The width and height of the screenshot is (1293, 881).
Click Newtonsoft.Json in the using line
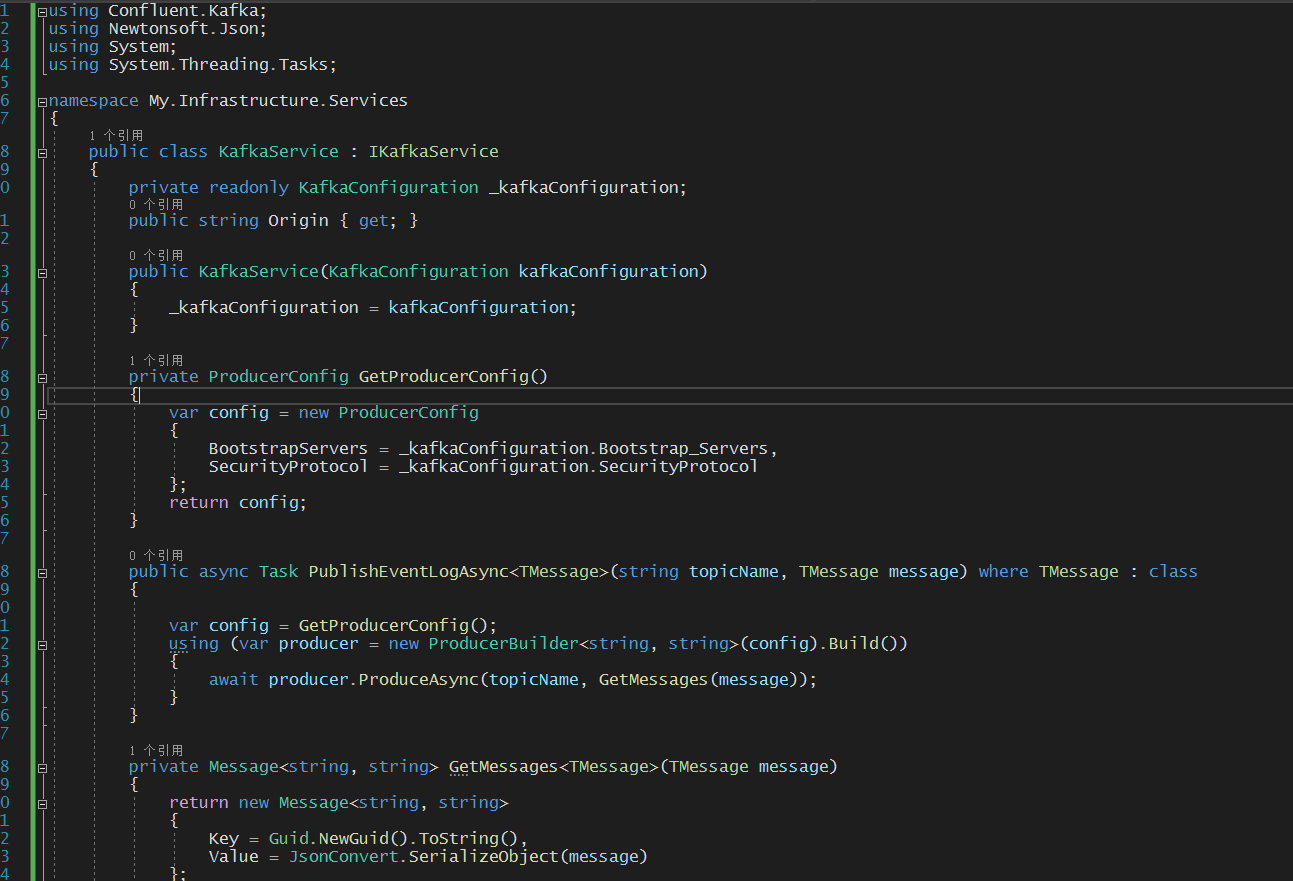(183, 29)
